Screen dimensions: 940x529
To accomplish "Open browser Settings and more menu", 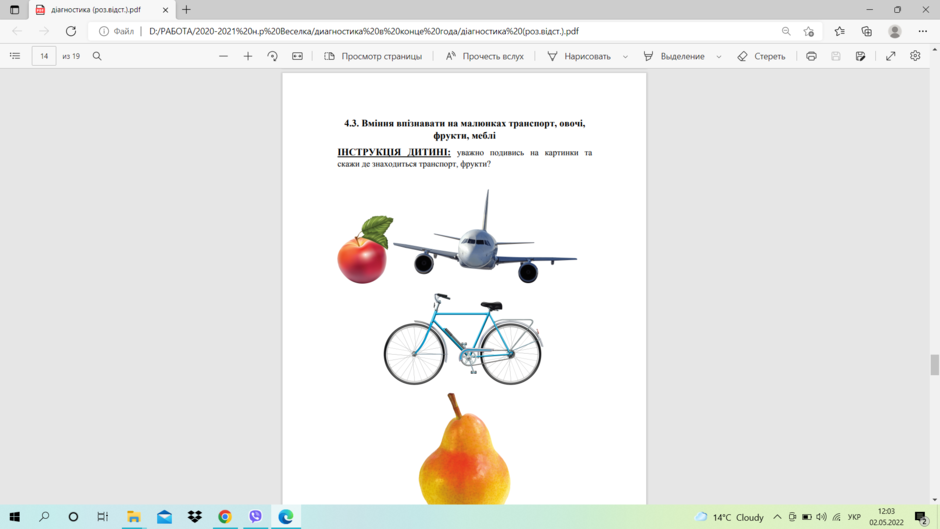I will coord(923,31).
